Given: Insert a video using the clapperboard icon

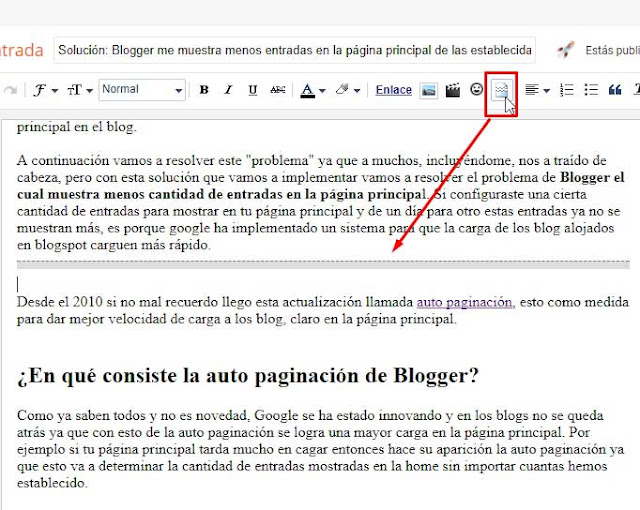Looking at the screenshot, I should [x=452, y=90].
